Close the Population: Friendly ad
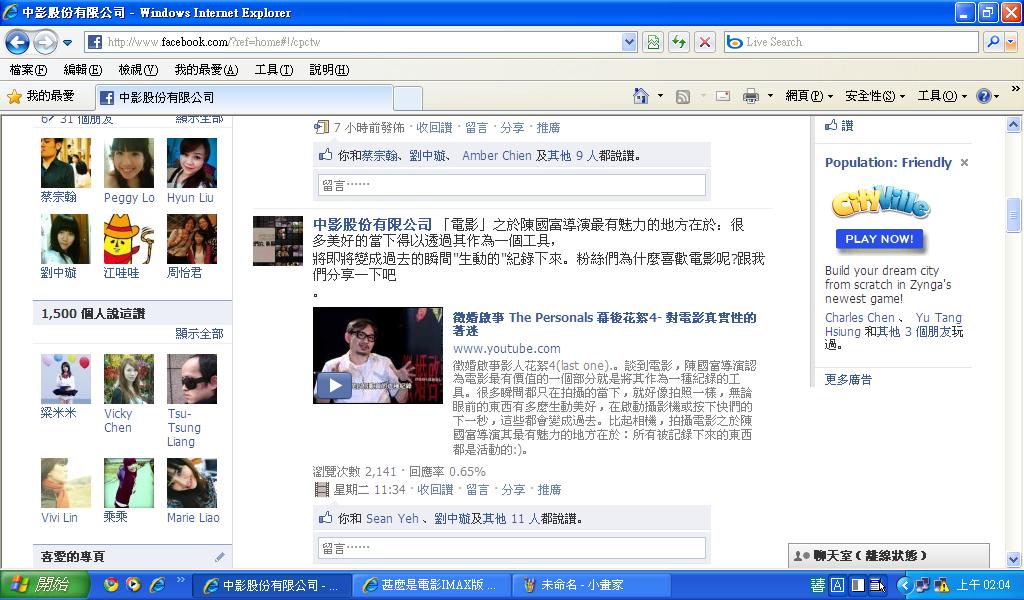1024x600 pixels. (965, 163)
